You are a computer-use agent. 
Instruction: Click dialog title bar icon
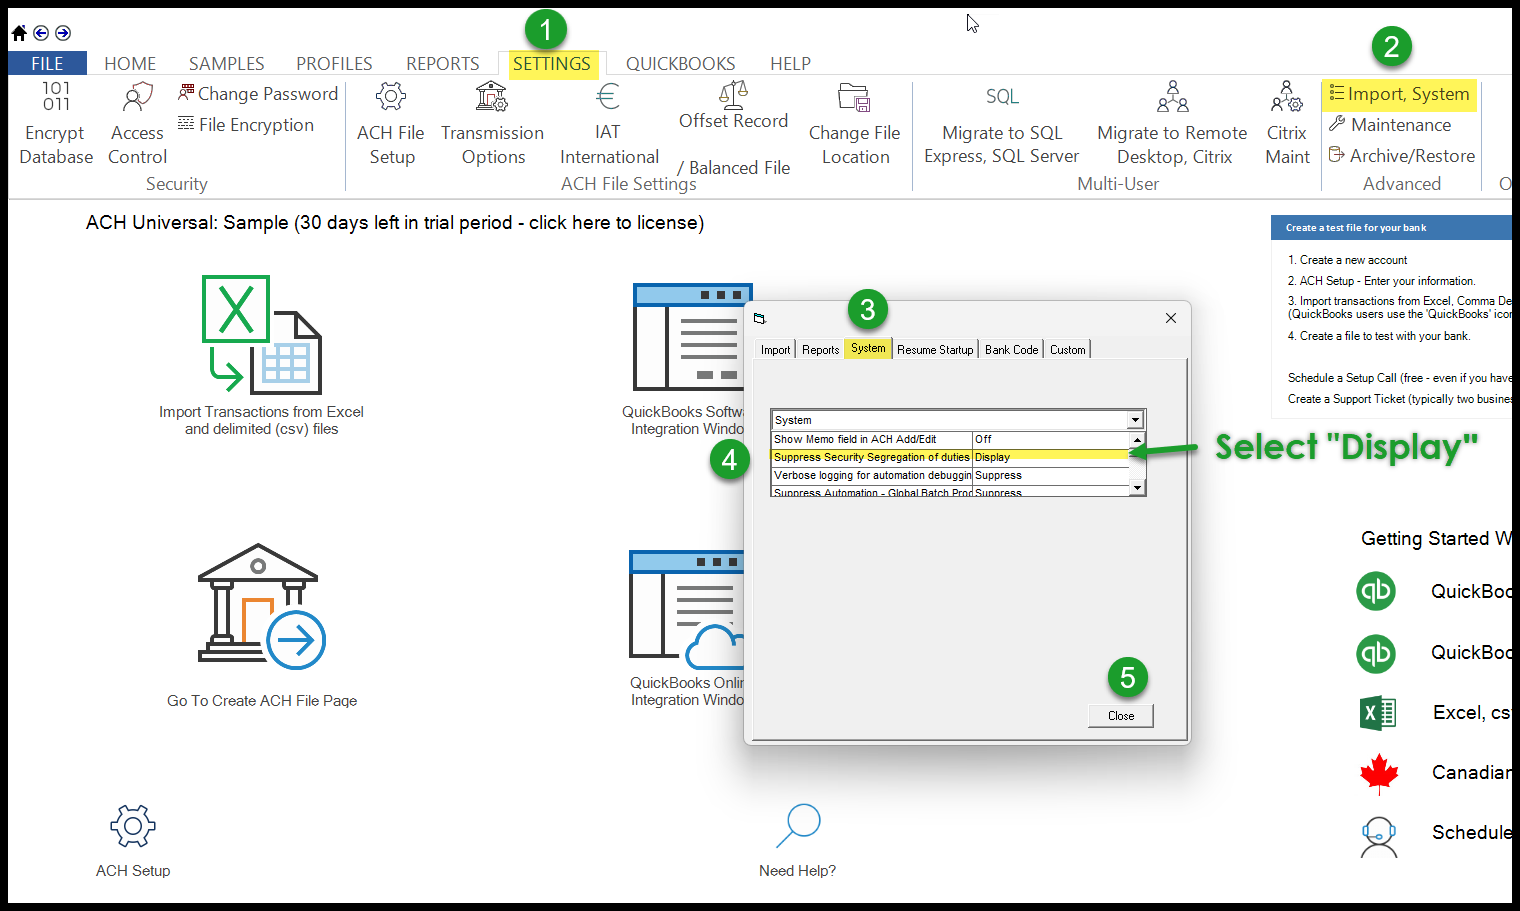point(760,318)
